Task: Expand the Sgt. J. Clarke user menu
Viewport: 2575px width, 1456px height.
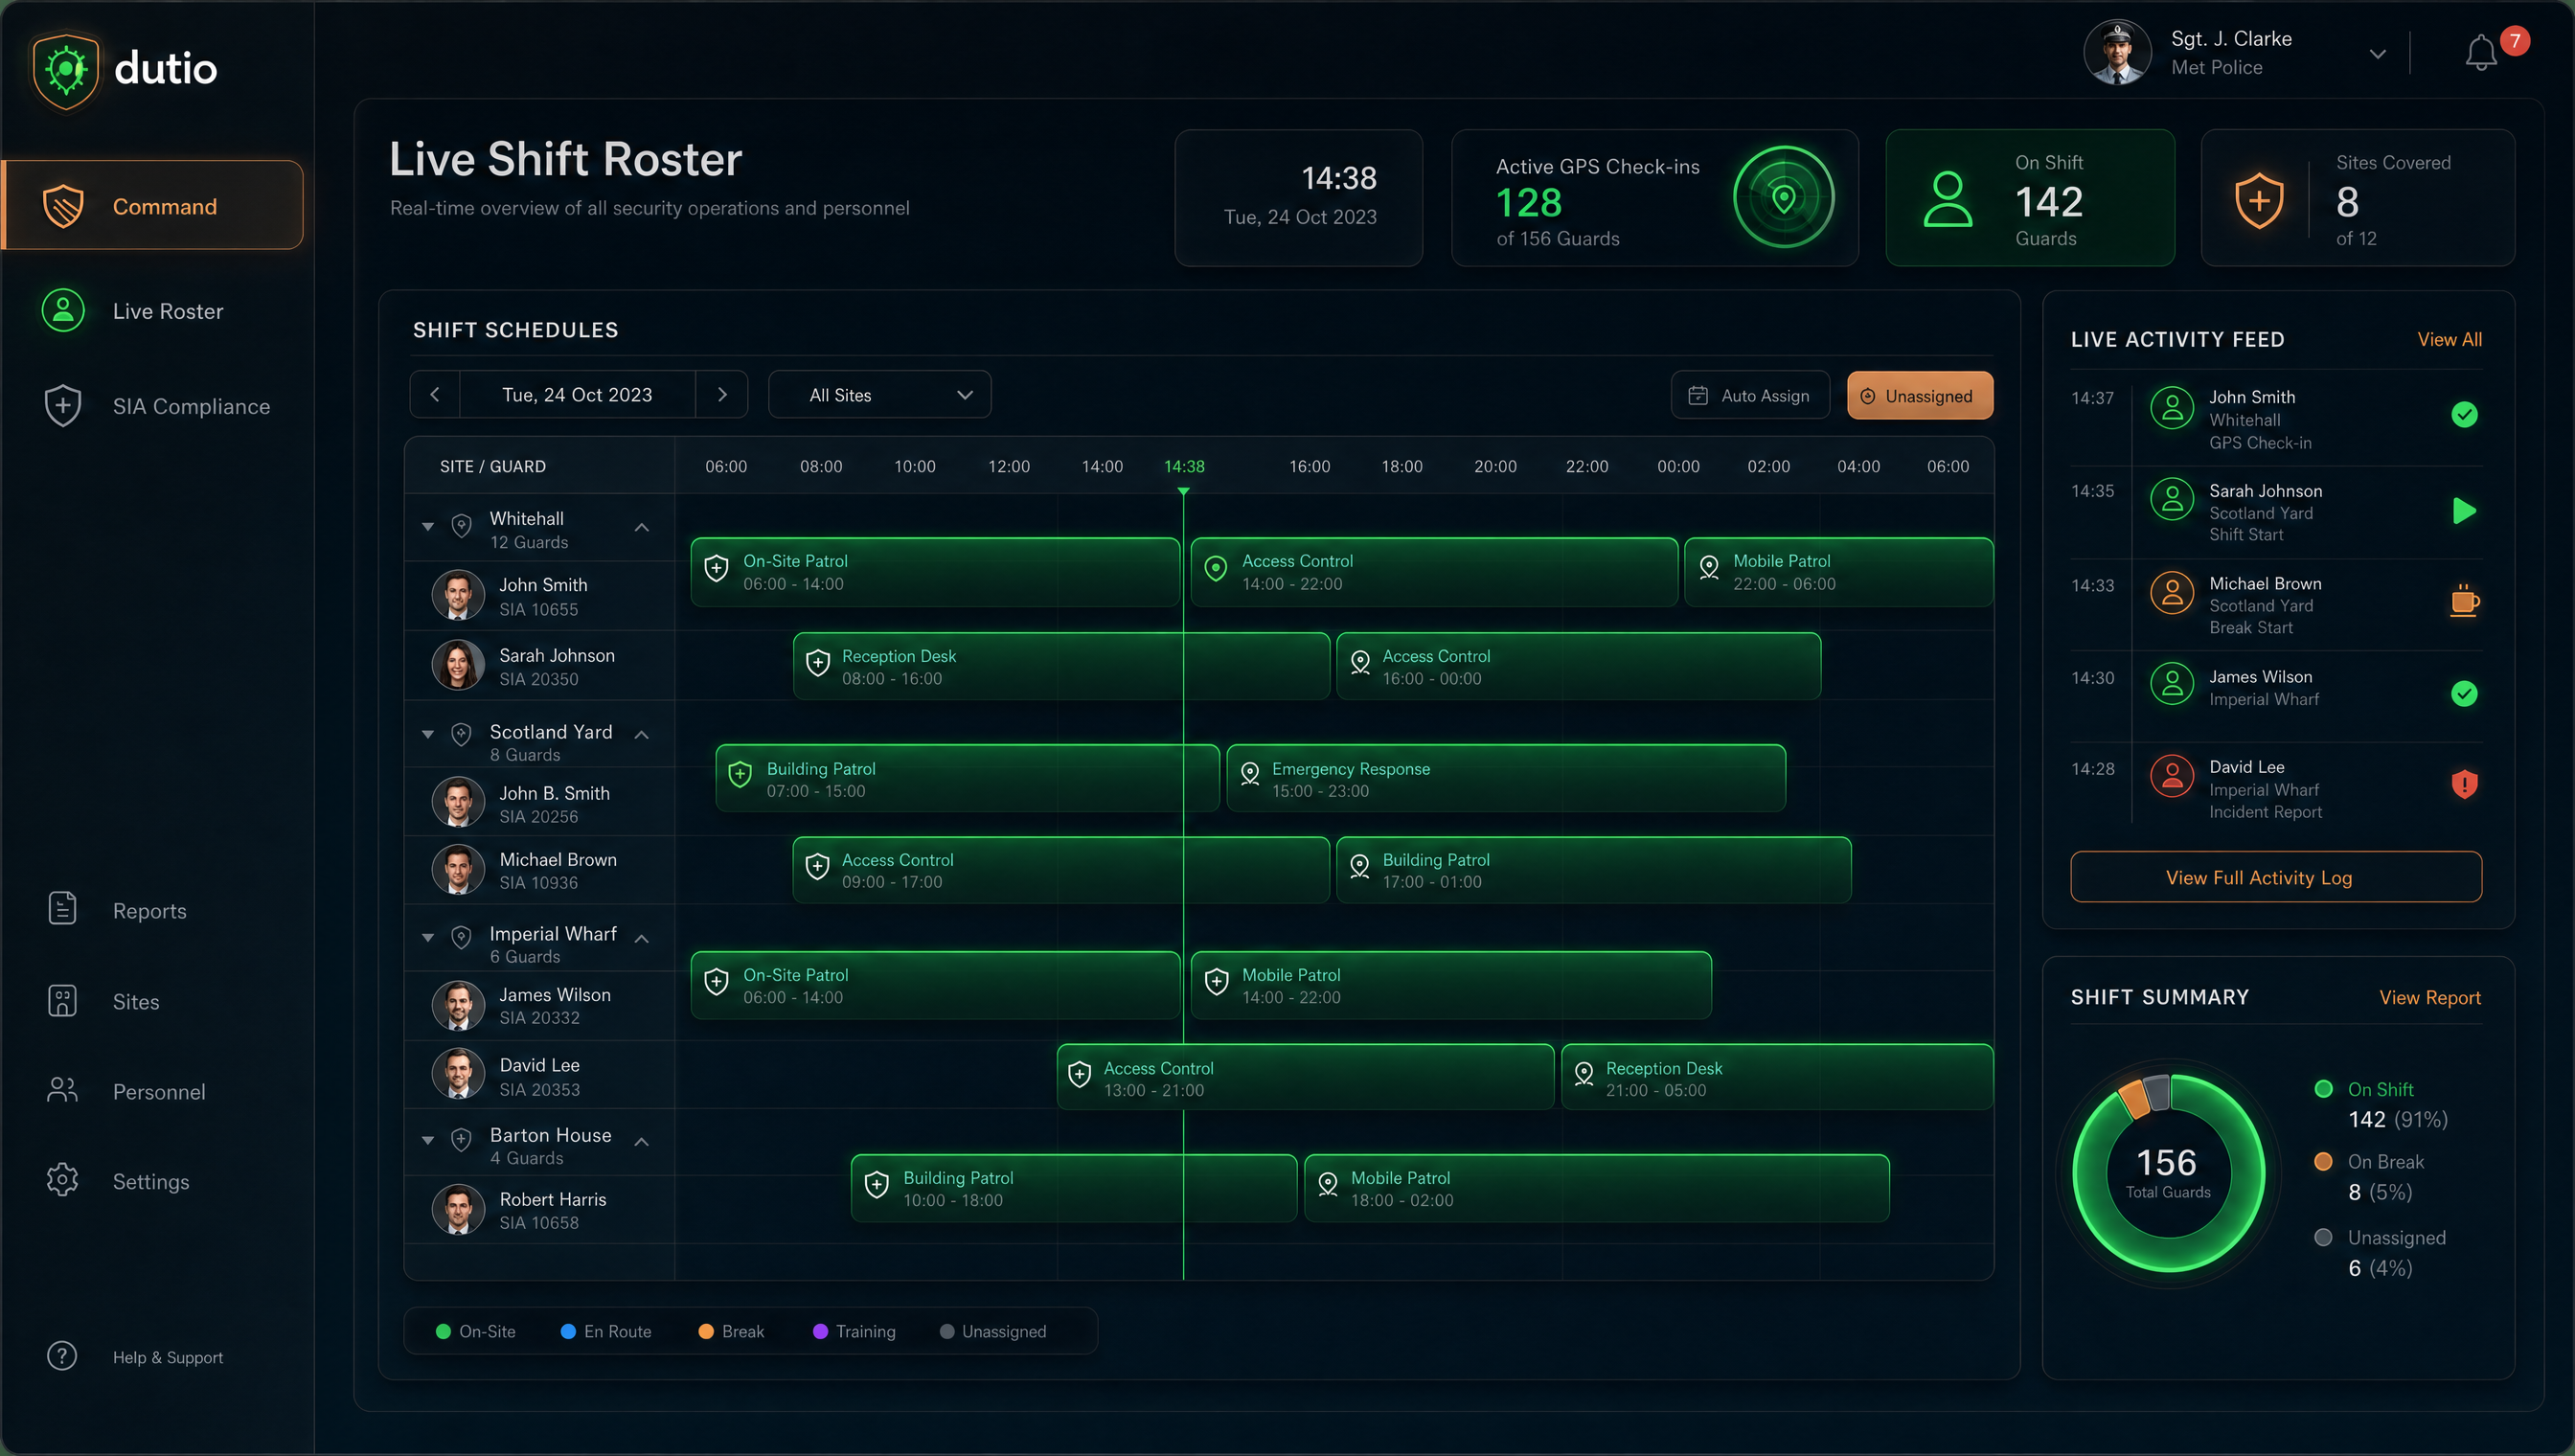Action: (2377, 54)
